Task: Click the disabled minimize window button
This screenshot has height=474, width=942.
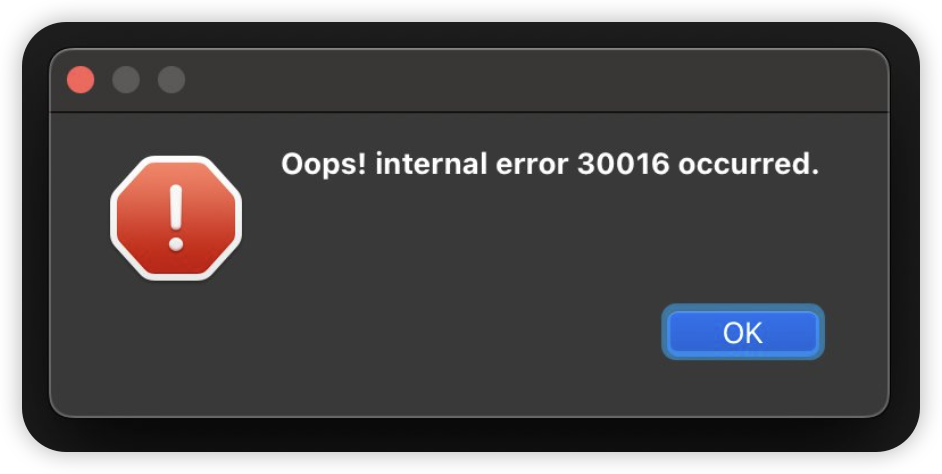Action: (126, 80)
